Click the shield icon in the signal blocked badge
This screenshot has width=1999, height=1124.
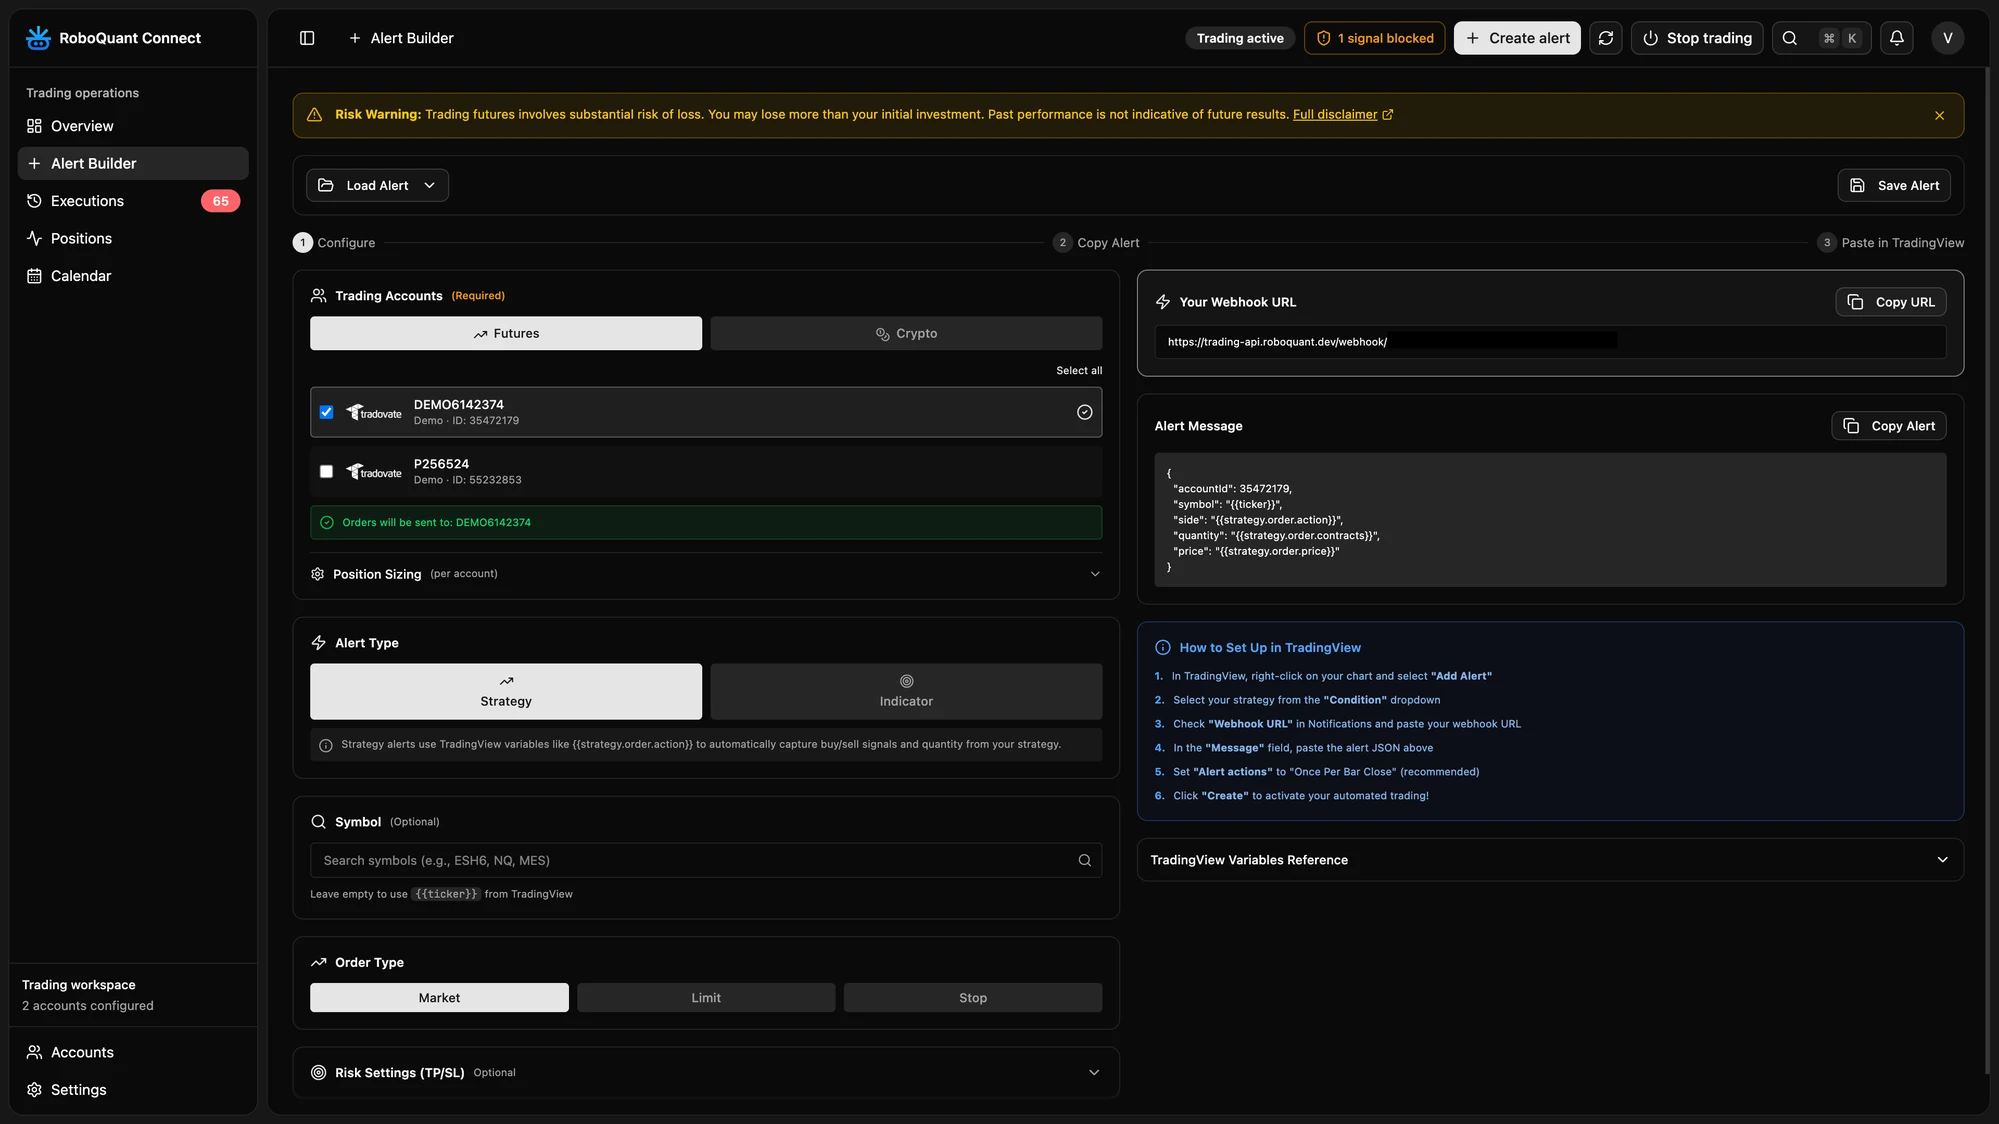coord(1324,38)
